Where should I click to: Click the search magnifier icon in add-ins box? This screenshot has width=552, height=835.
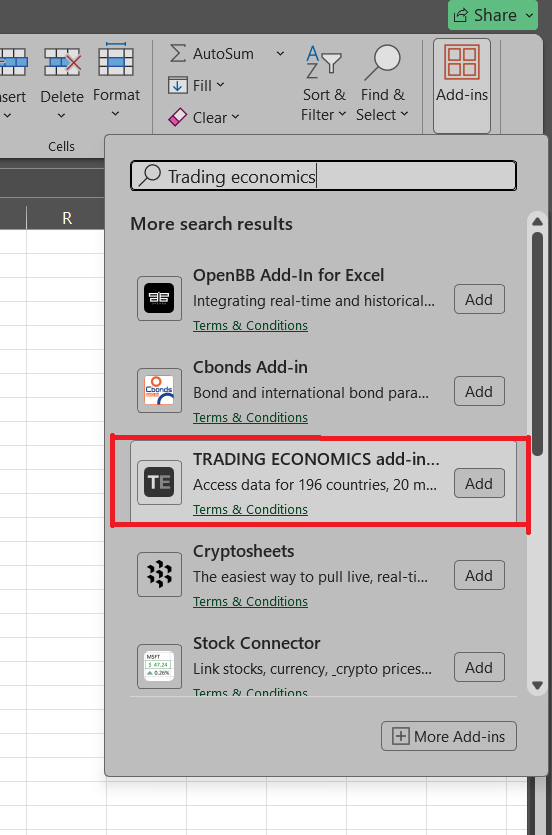[x=150, y=175]
